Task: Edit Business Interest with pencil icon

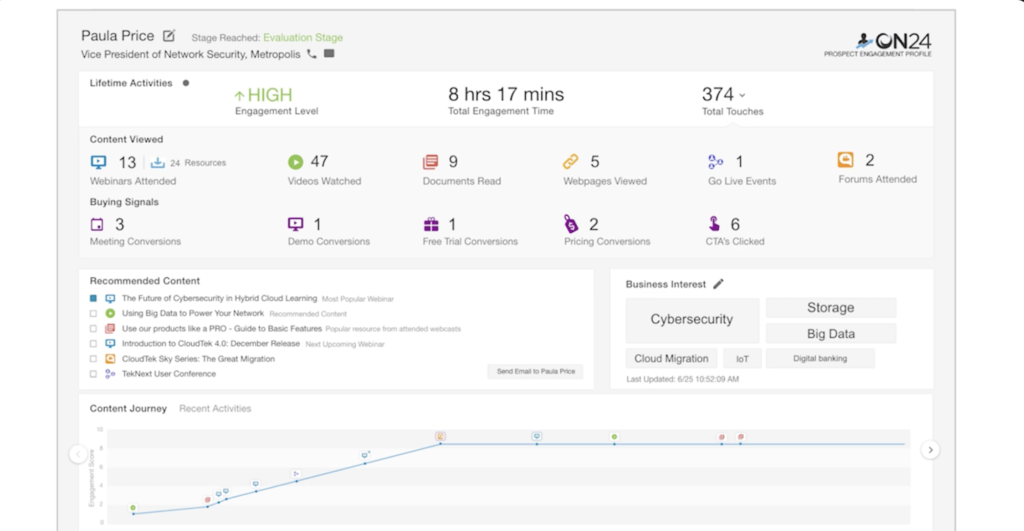Action: tap(718, 284)
